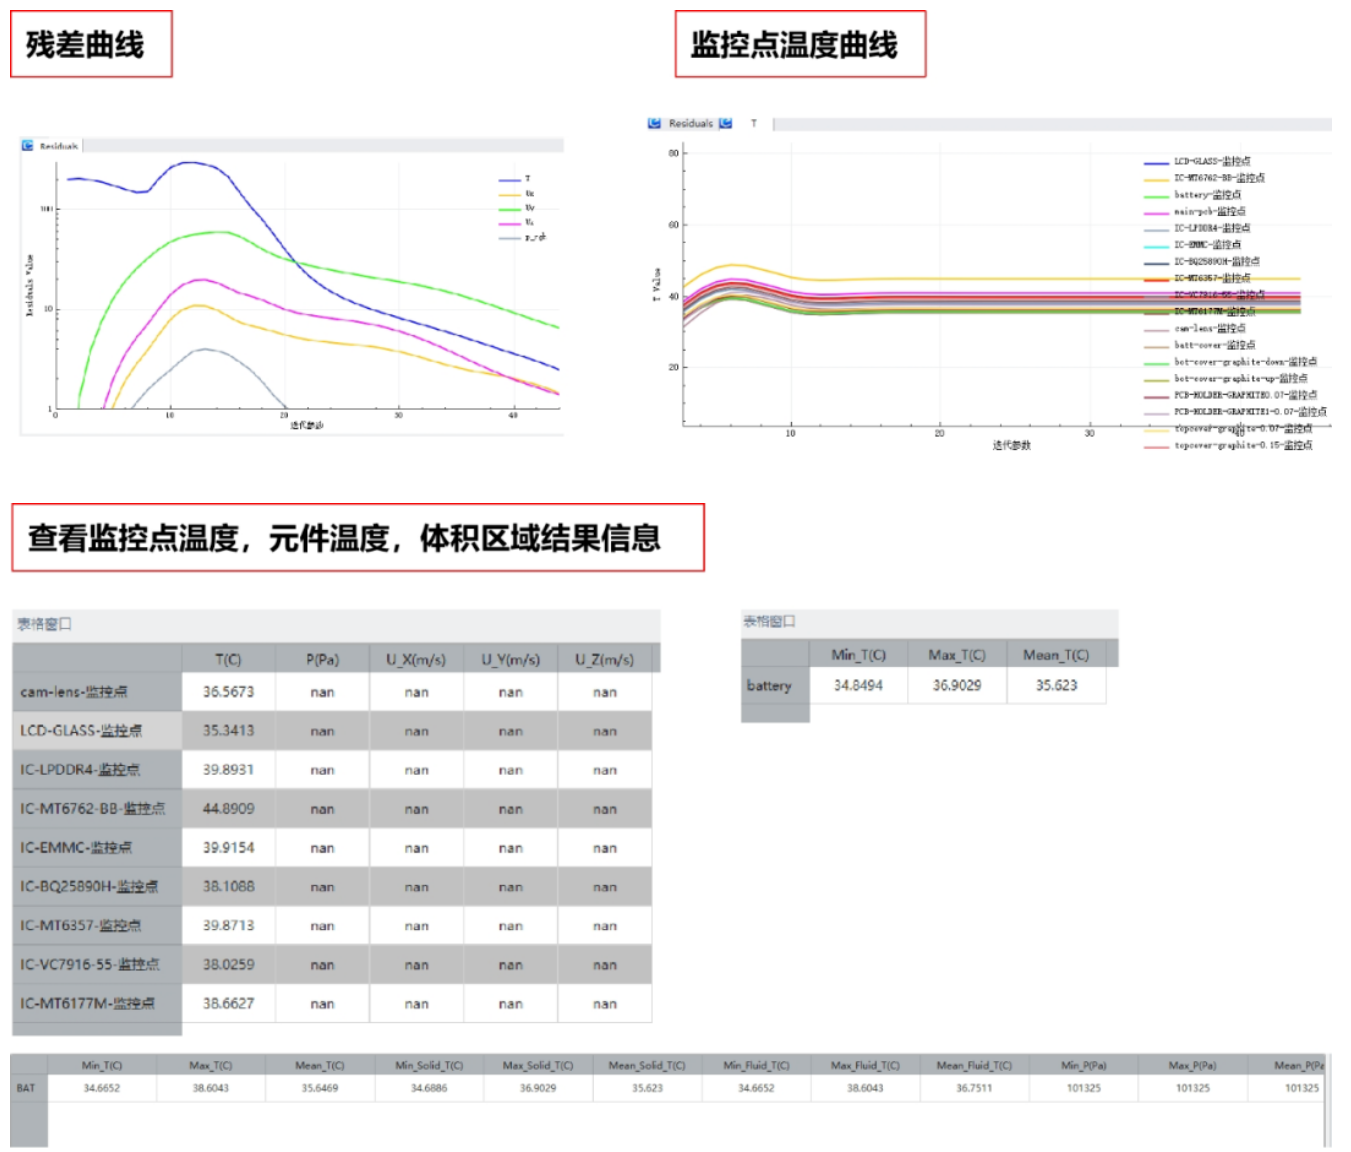Click the P(Pa) column header
The image size is (1351, 1152).
click(322, 660)
